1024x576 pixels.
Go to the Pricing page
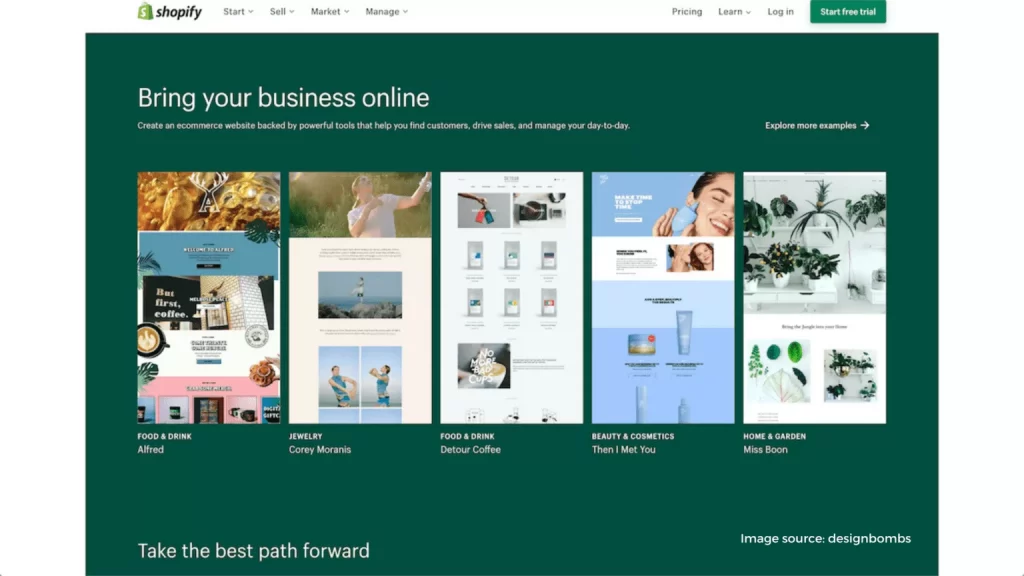pyautogui.click(x=687, y=12)
